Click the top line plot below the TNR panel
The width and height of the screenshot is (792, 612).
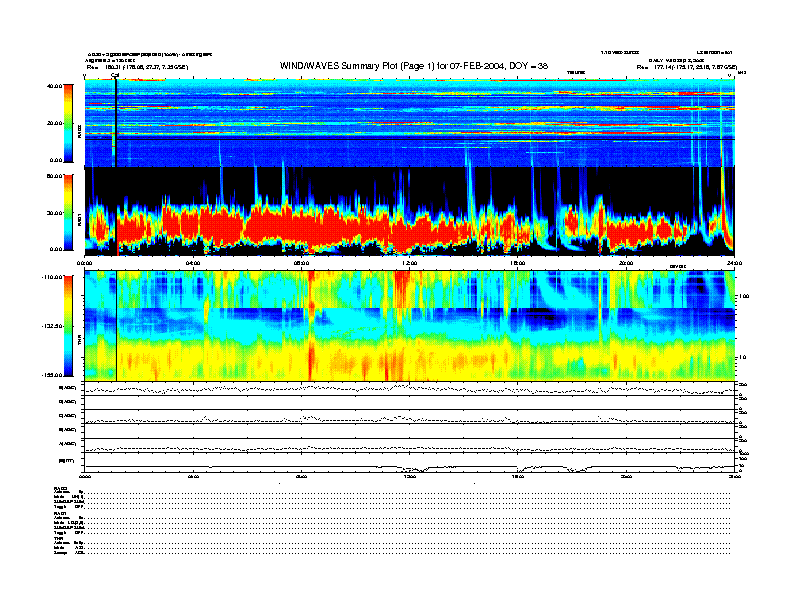point(410,388)
